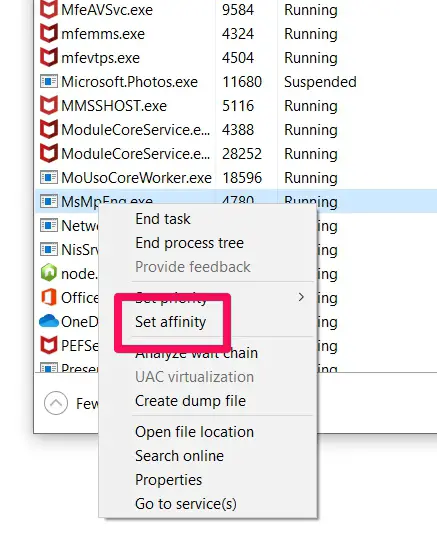Expand the Set priority submenu arrow

pos(301,297)
